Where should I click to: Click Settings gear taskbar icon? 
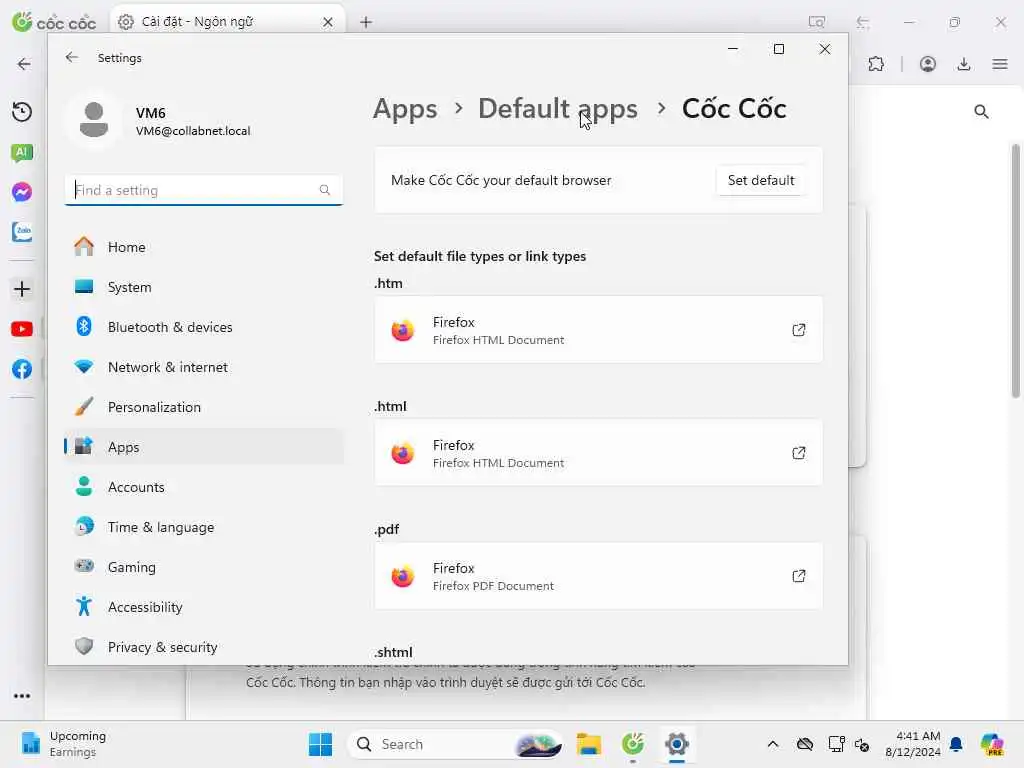[x=677, y=744]
